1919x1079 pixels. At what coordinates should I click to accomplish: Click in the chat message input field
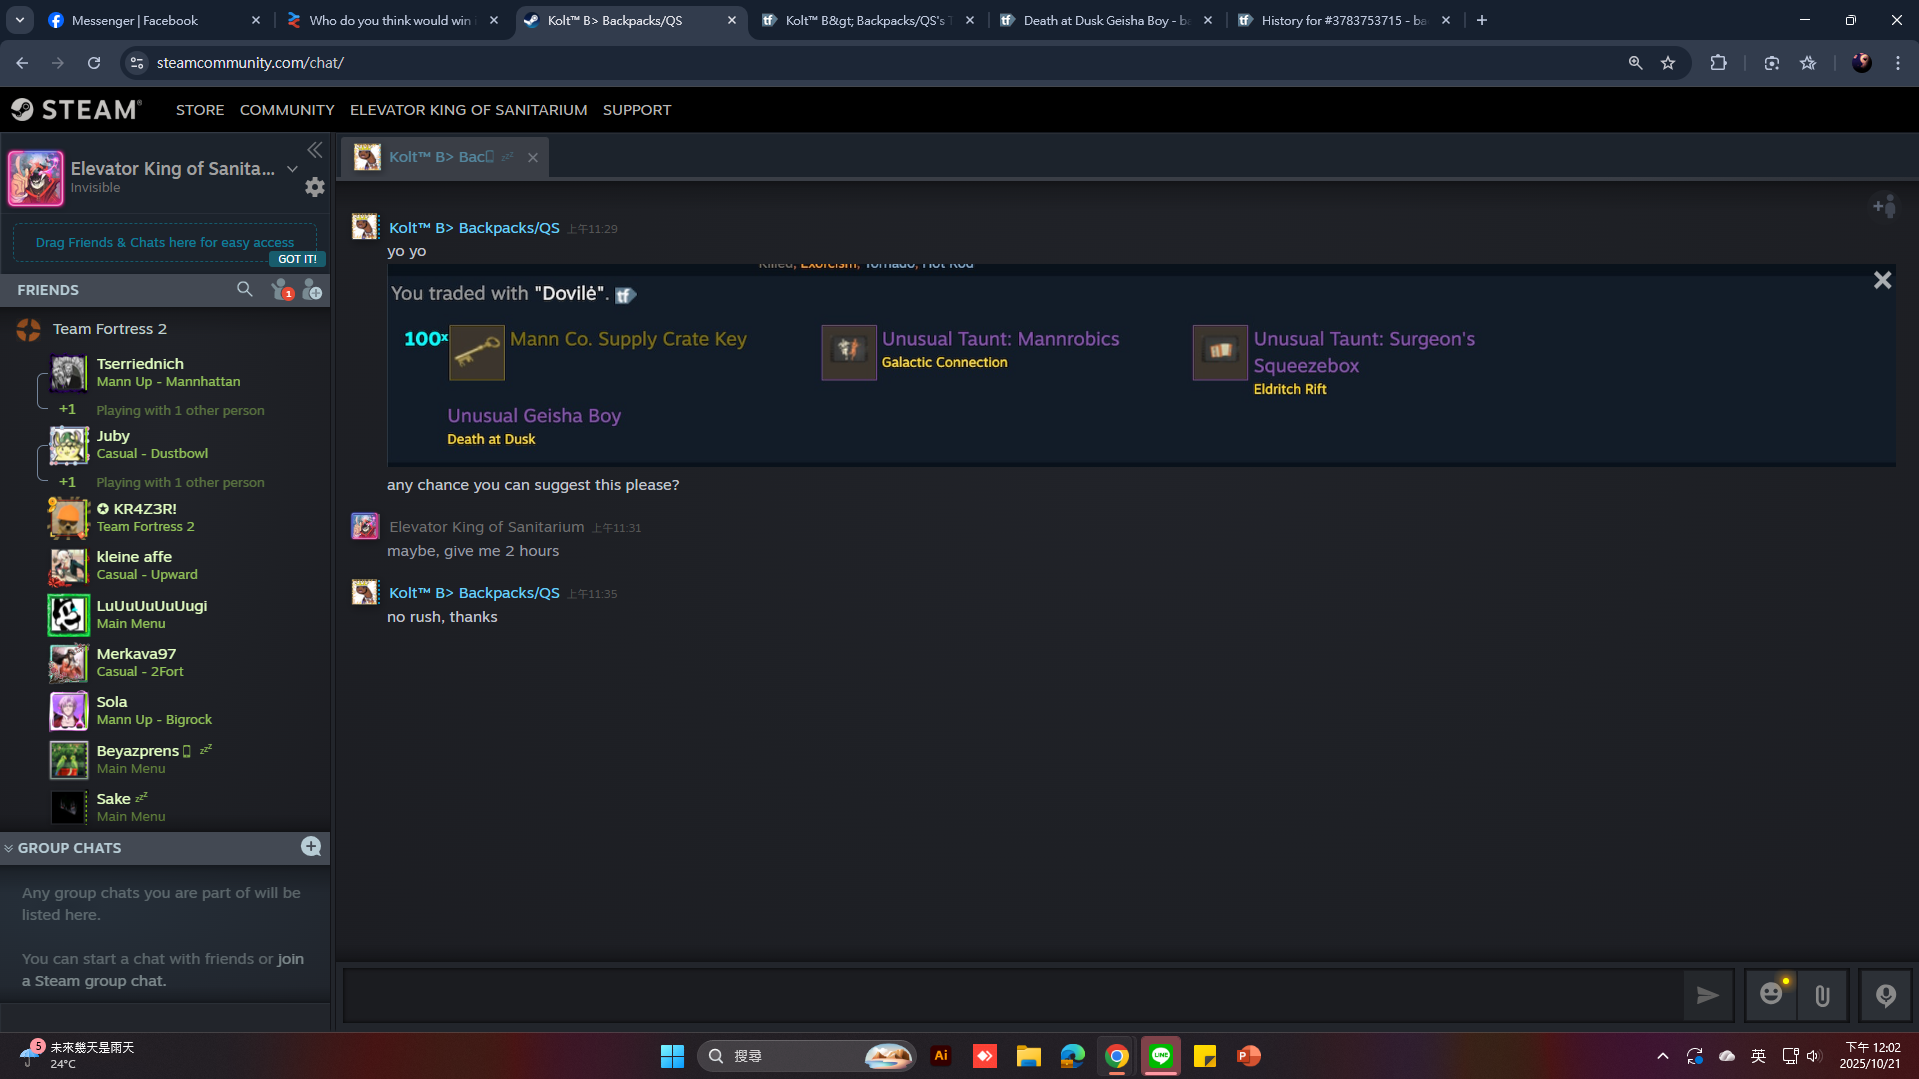click(1010, 995)
